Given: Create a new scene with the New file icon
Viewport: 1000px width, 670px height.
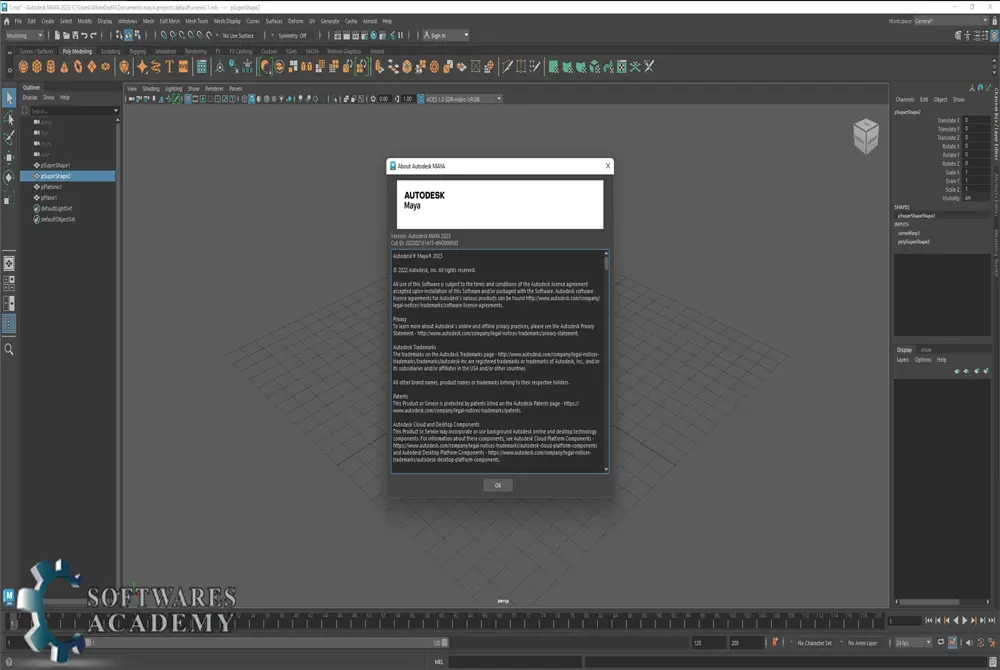Looking at the screenshot, I should pyautogui.click(x=57, y=35).
